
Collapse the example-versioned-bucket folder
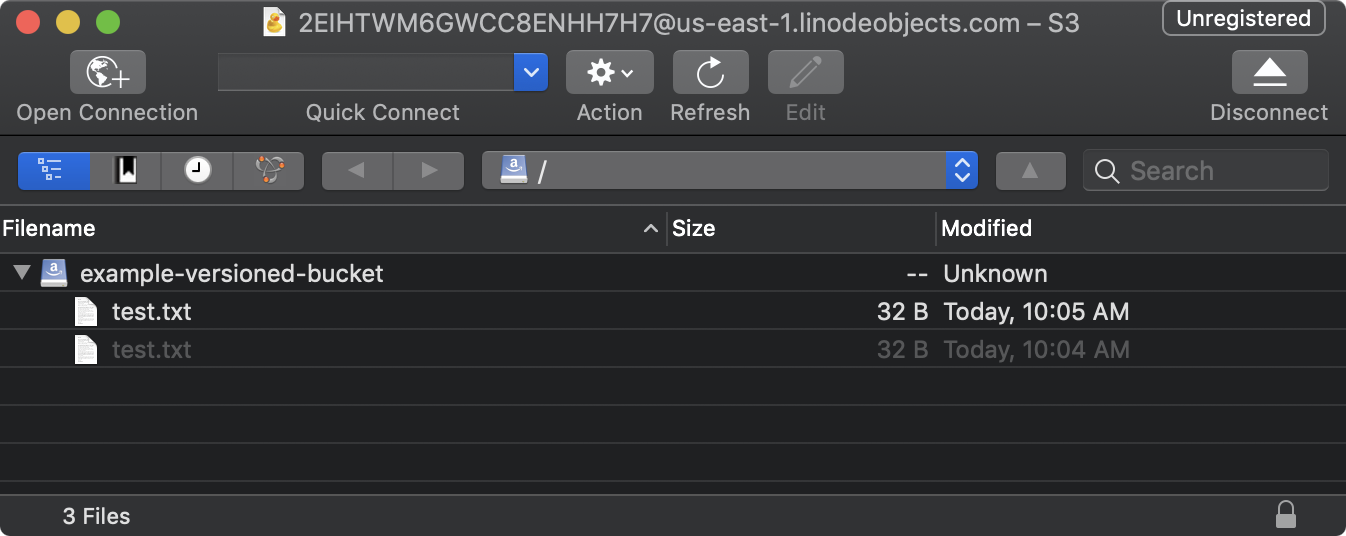[x=22, y=273]
